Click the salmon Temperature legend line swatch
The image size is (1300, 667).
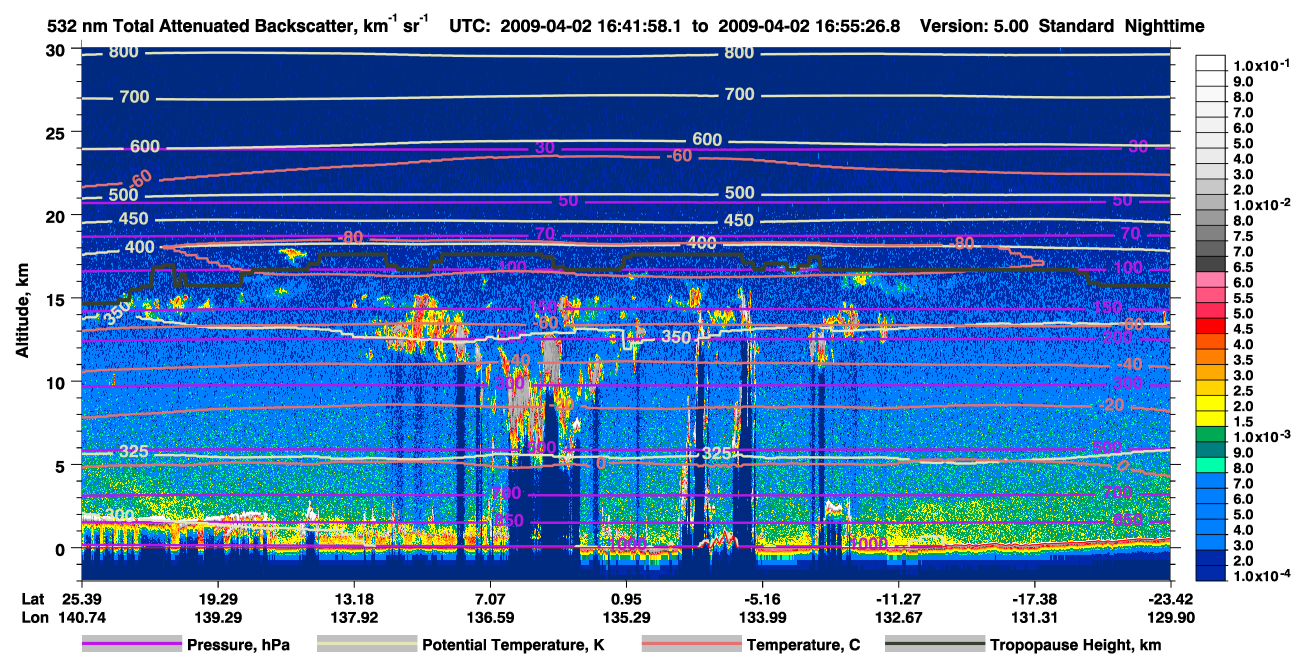690,645
